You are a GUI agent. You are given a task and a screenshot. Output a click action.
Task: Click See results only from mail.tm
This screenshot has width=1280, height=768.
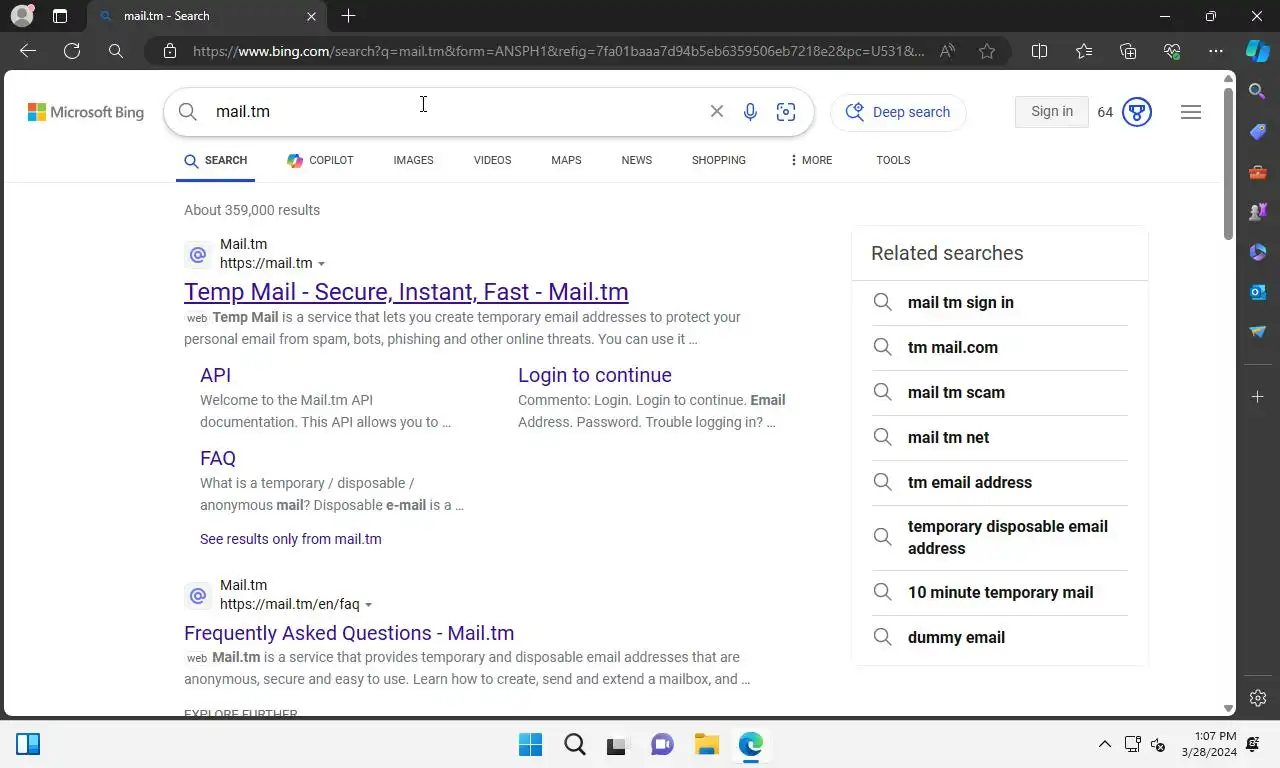pyautogui.click(x=290, y=539)
